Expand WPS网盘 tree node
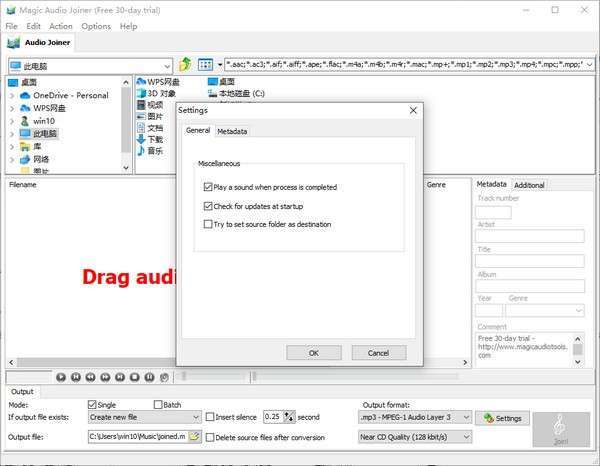This screenshot has width=600, height=466. pos(12,109)
